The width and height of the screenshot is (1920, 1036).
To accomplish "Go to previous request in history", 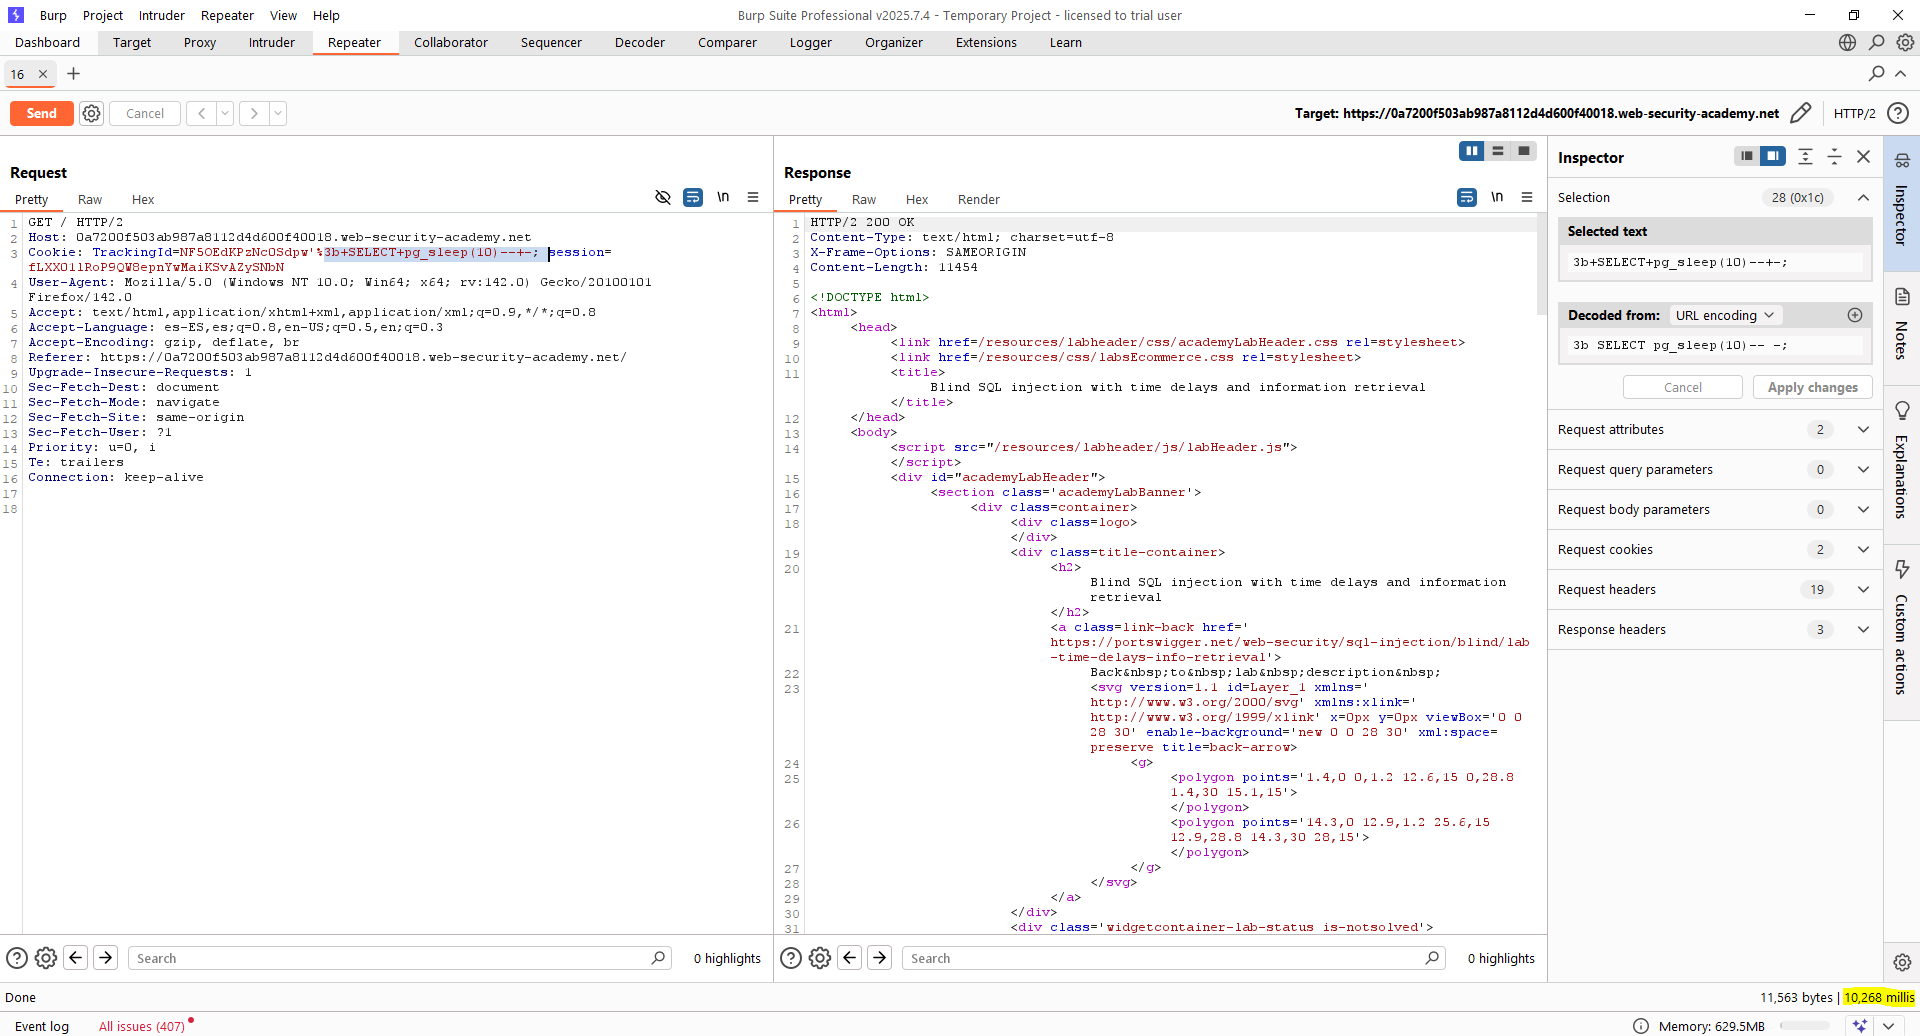I will click(x=201, y=114).
